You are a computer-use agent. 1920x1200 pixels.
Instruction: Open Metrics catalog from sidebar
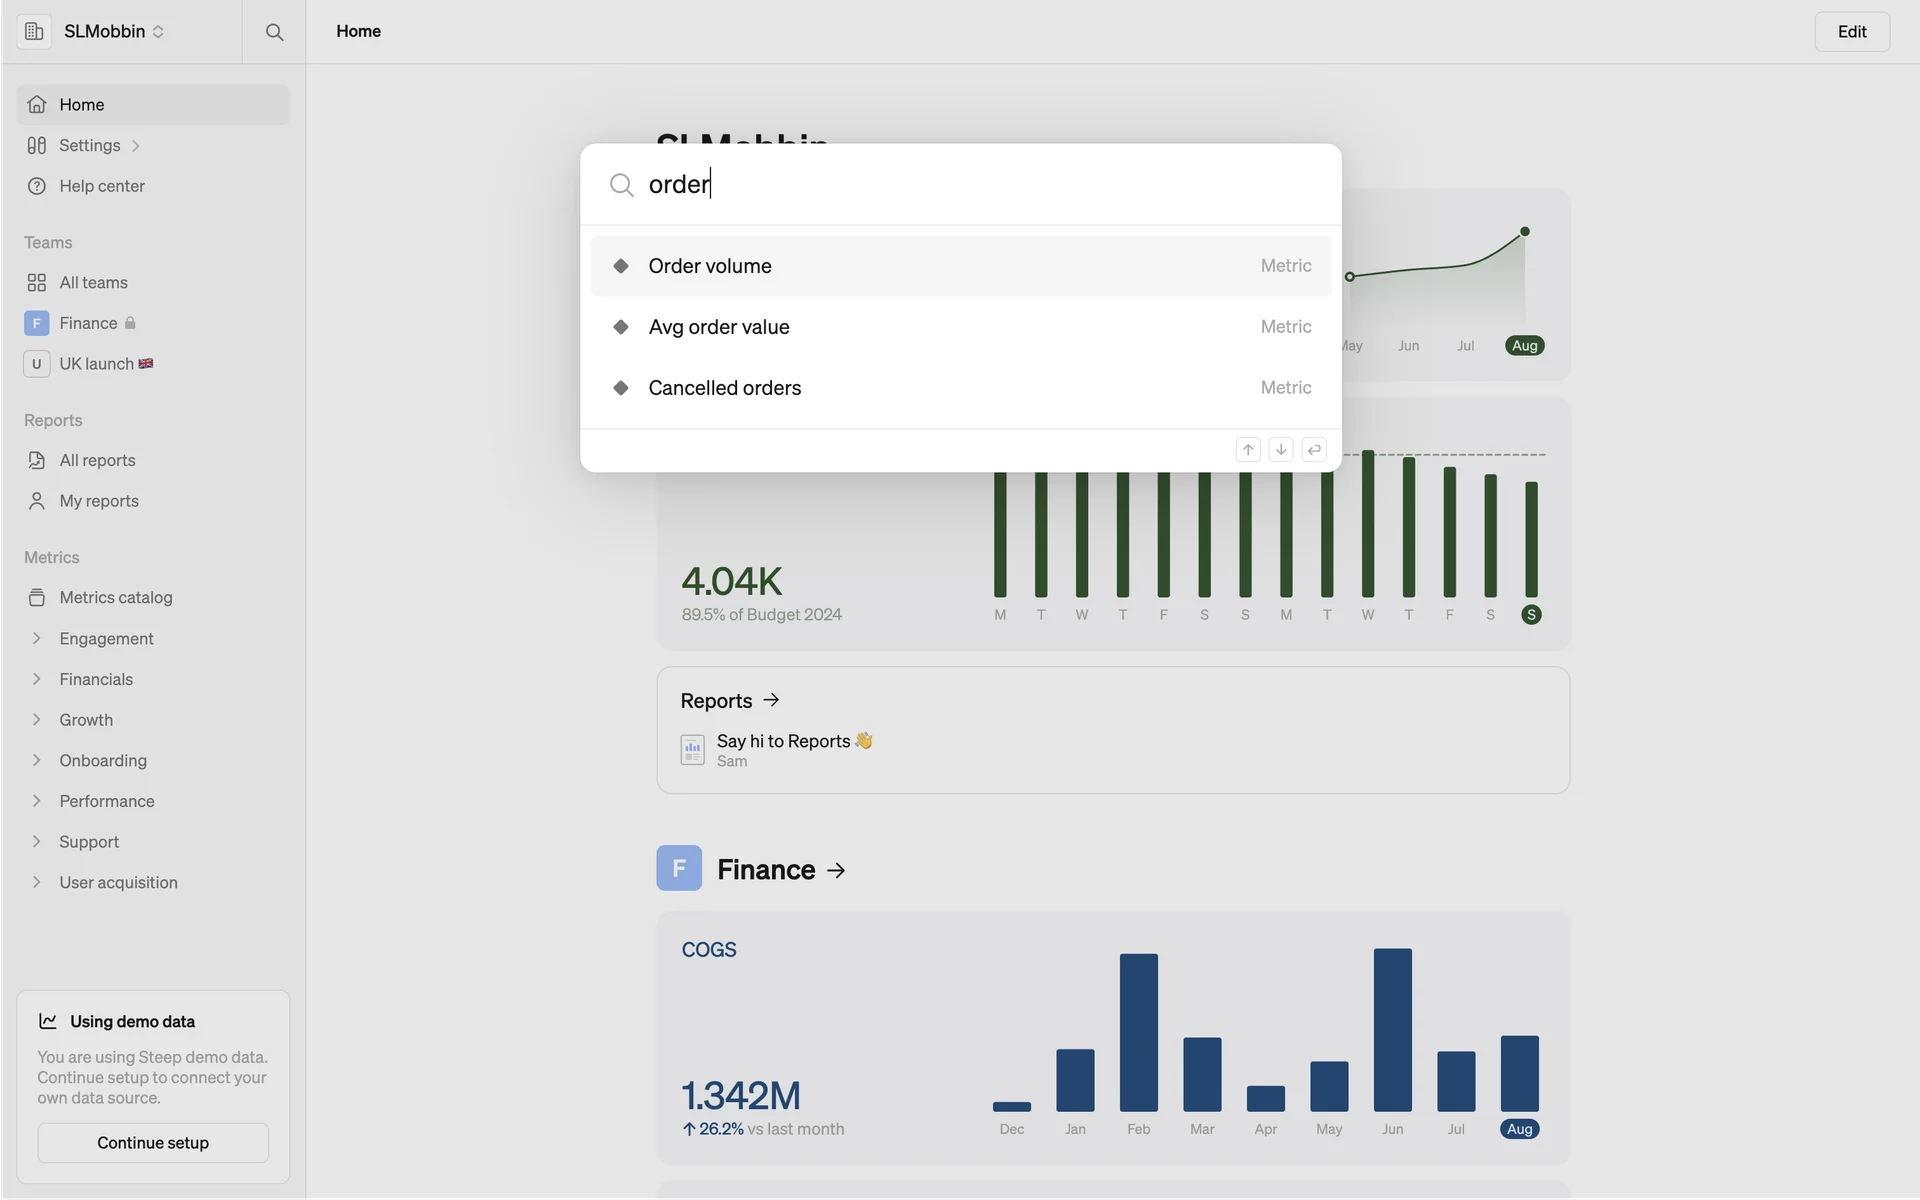(115, 597)
